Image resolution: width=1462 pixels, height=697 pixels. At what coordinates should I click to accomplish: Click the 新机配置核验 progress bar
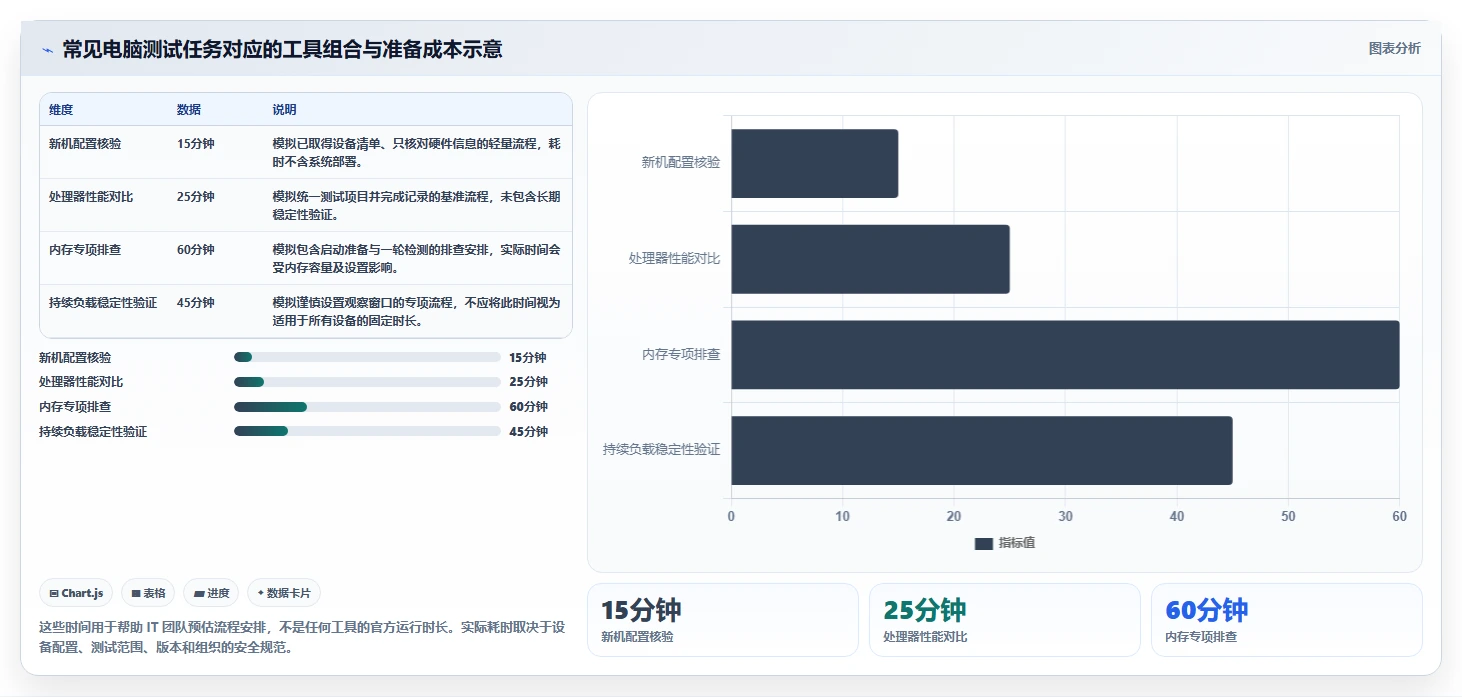coord(367,357)
